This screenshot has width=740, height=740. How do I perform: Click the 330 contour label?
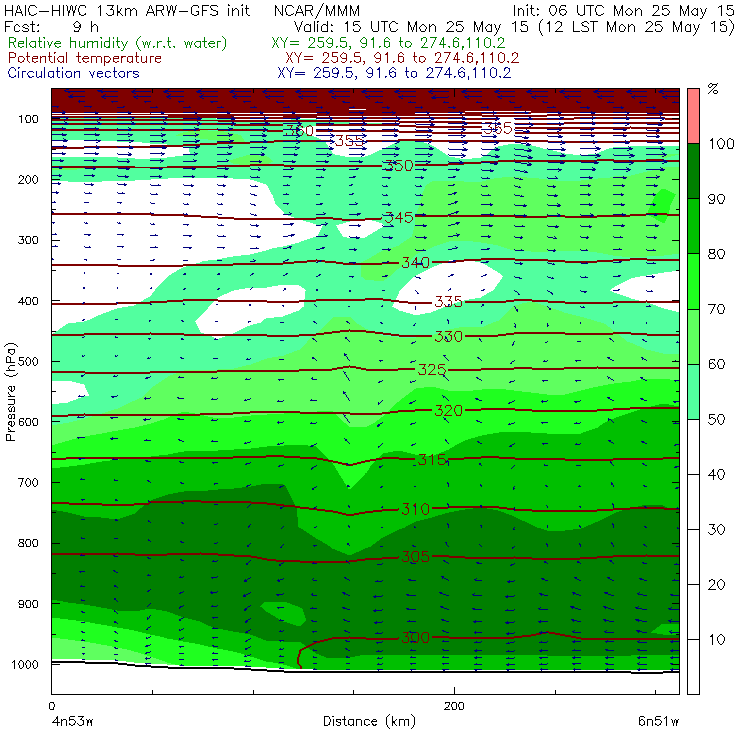(448, 336)
